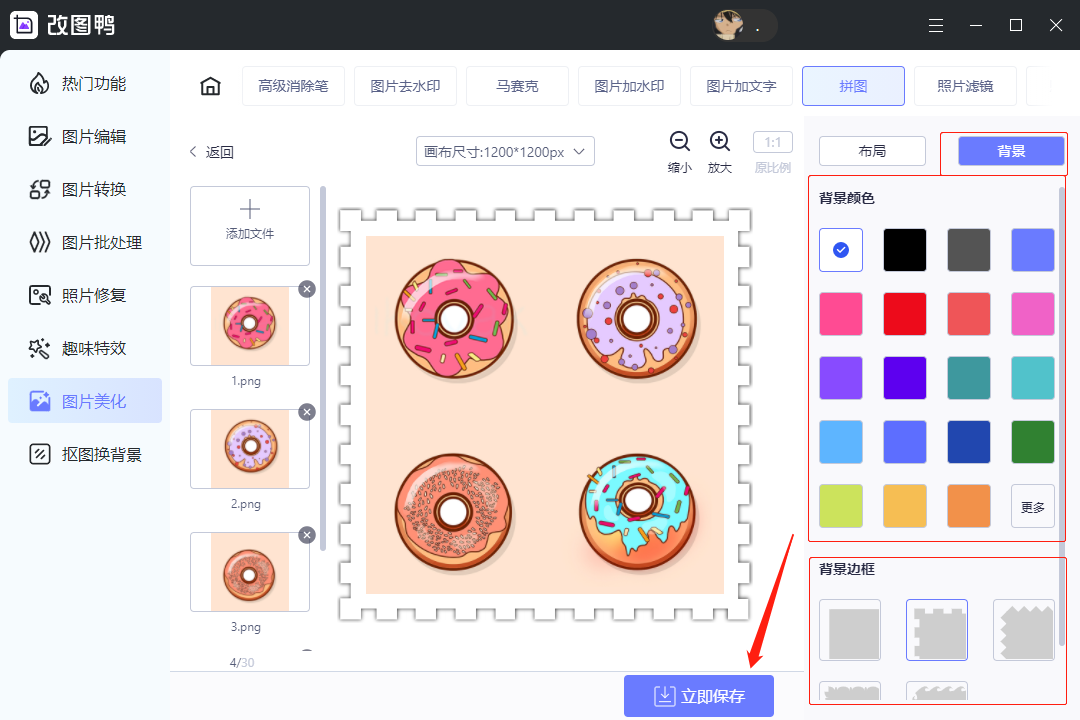Open 图片批处理 in the sidebar
This screenshot has width=1080, height=720.
[85, 243]
